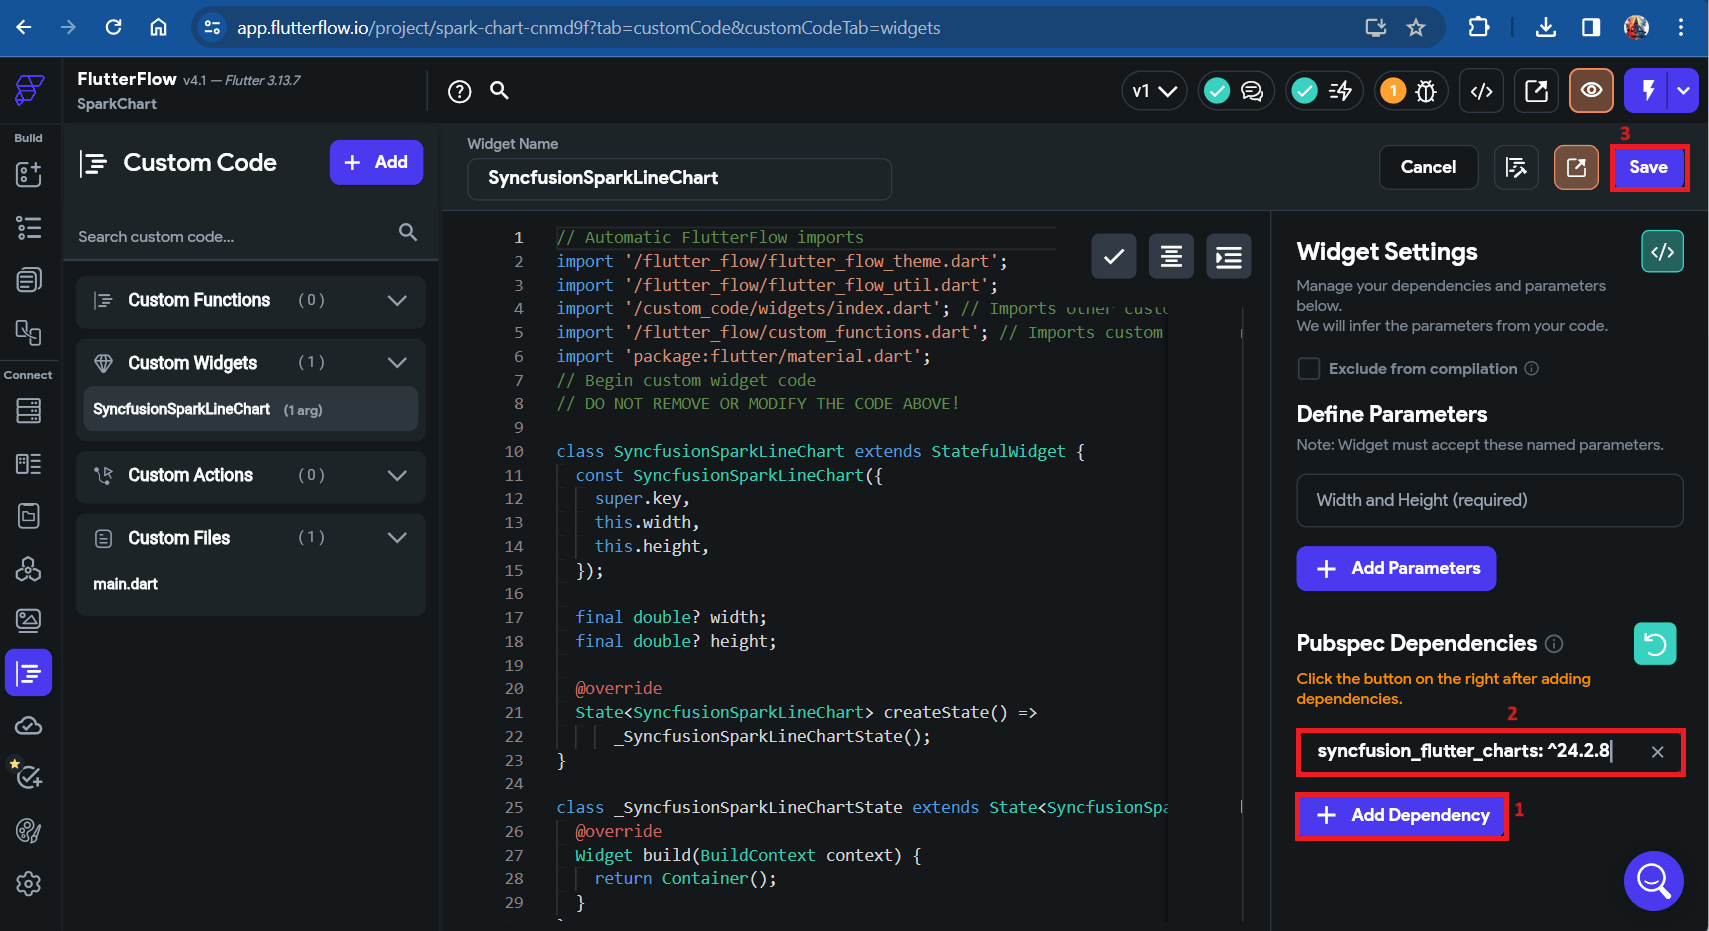Open the v1 version dropdown
Image resolution: width=1709 pixels, height=931 pixels.
(1154, 91)
